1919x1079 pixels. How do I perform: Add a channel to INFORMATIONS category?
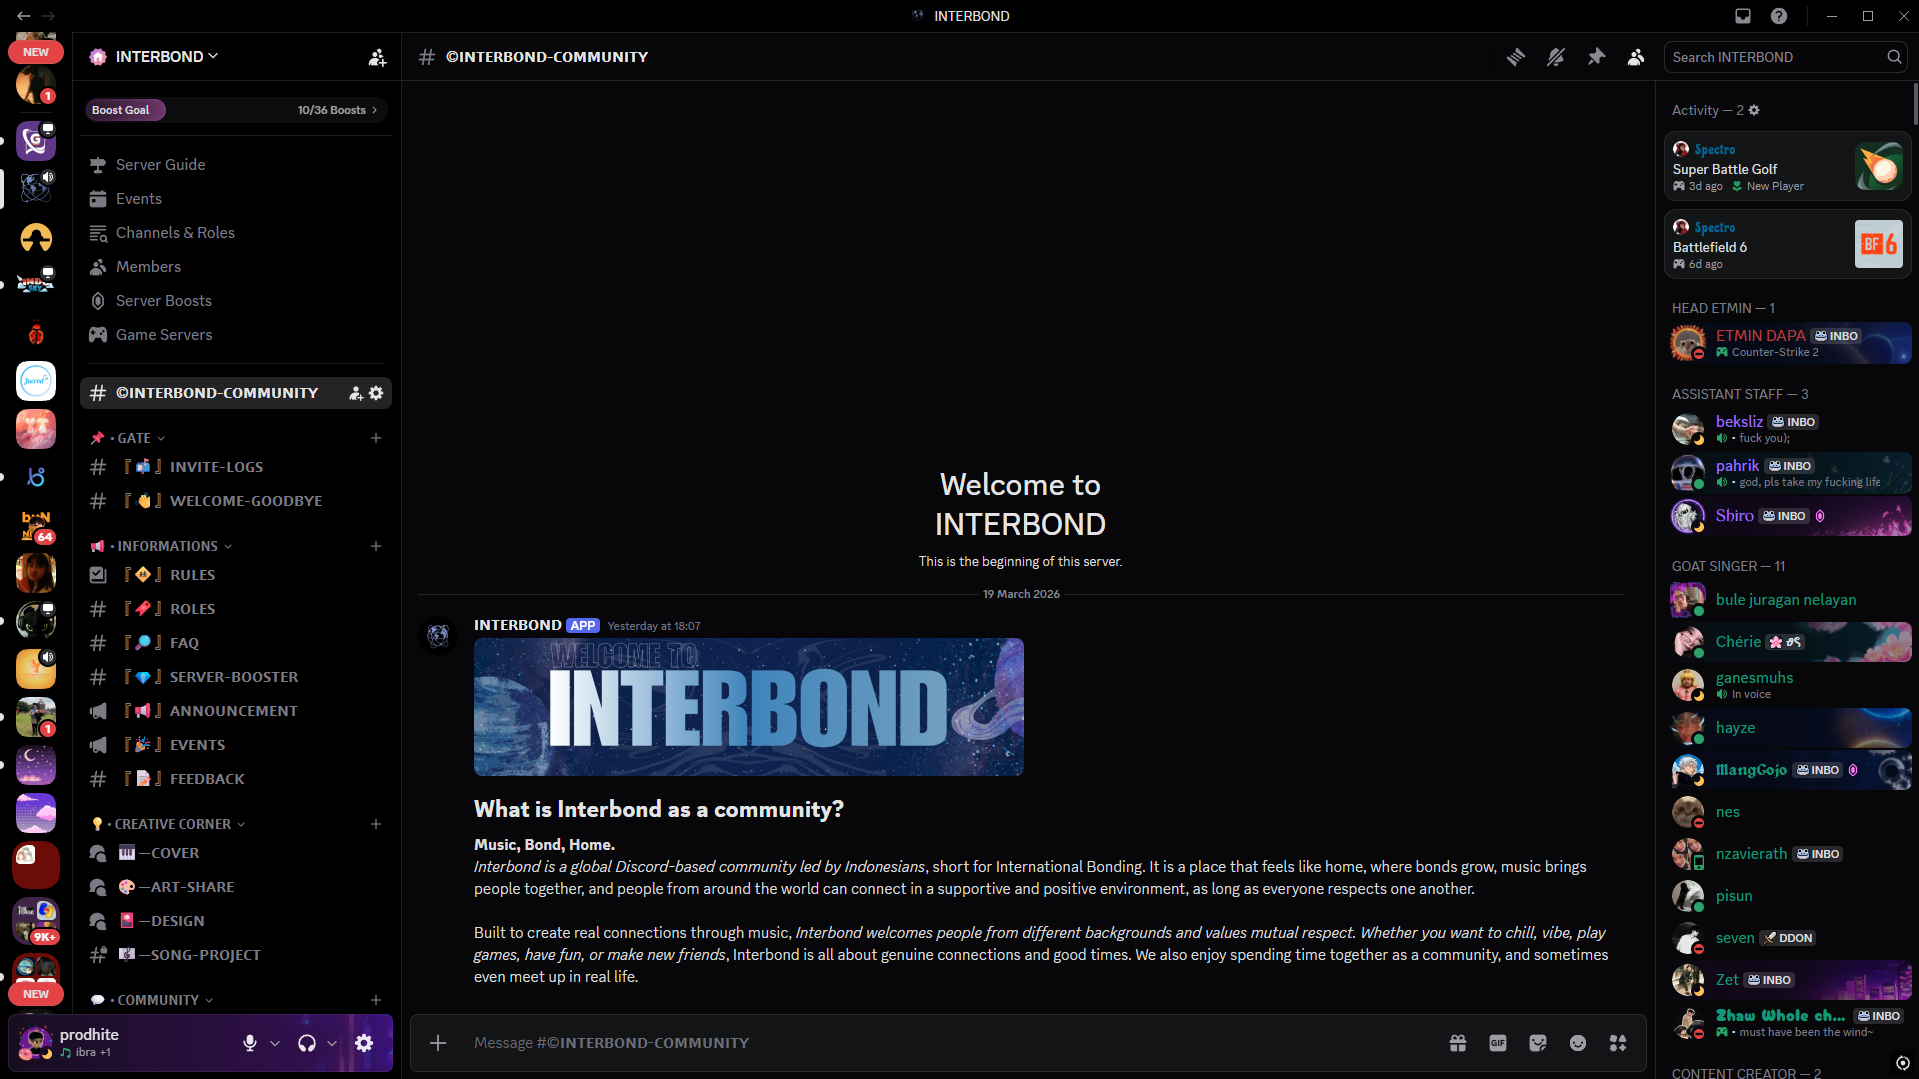[x=376, y=546]
